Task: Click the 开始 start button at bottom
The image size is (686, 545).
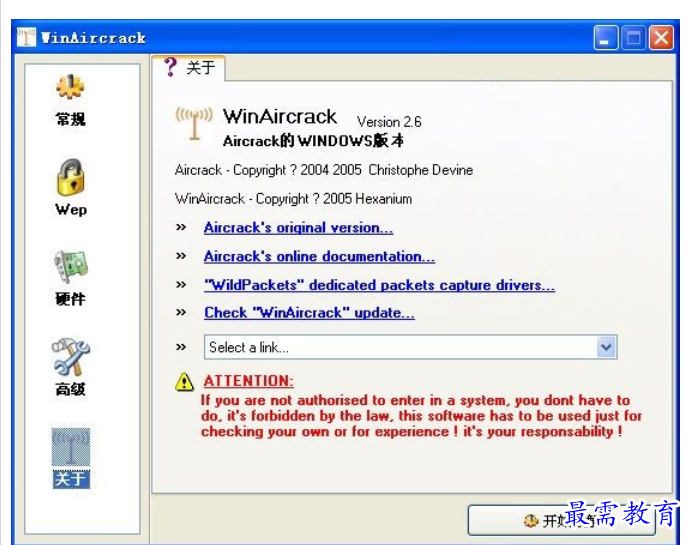Action: coord(561,520)
